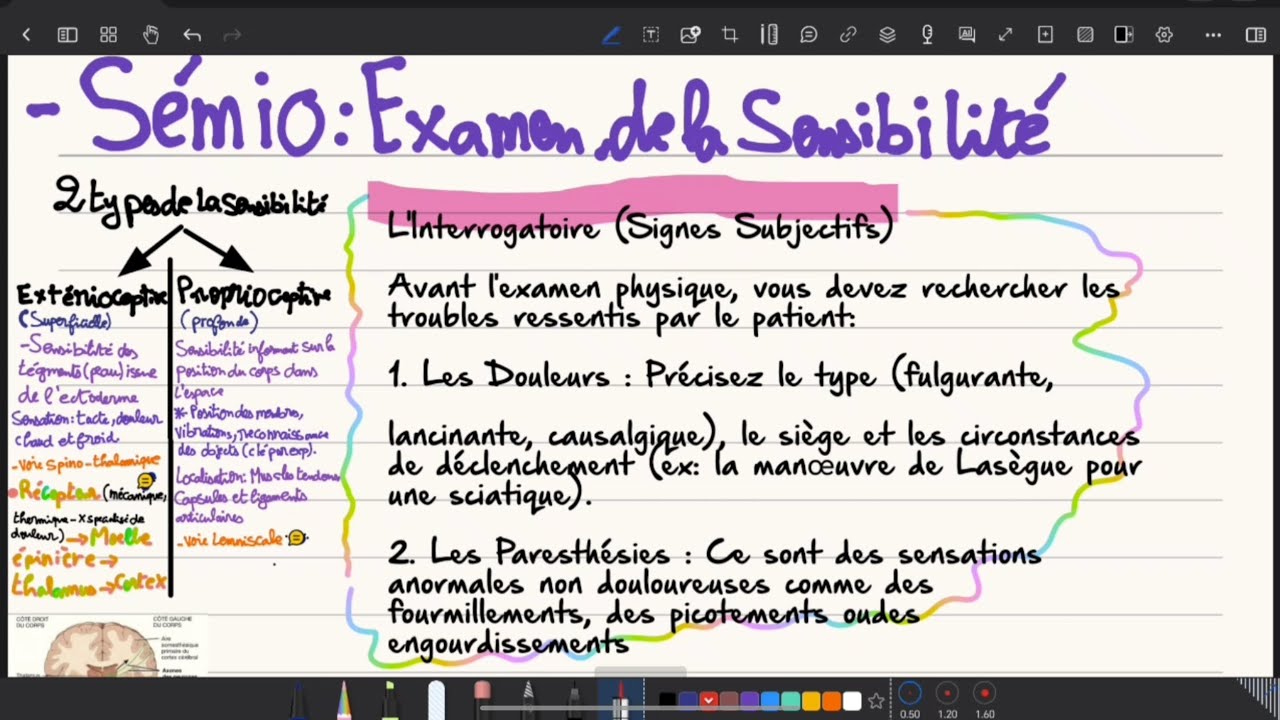
Task: Open the note icon beside Récepteur
Action: [x=145, y=481]
